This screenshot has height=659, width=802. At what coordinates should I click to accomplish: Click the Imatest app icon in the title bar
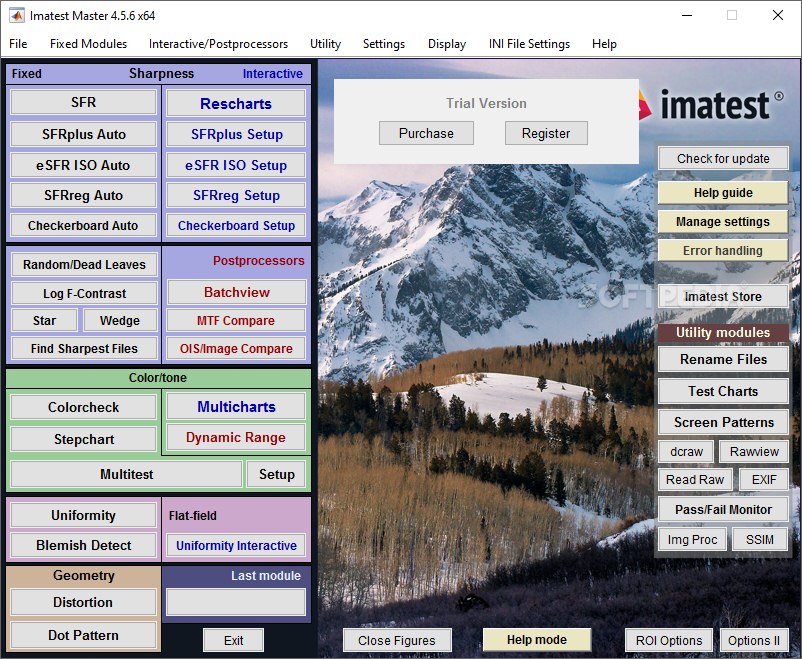pyautogui.click(x=16, y=16)
